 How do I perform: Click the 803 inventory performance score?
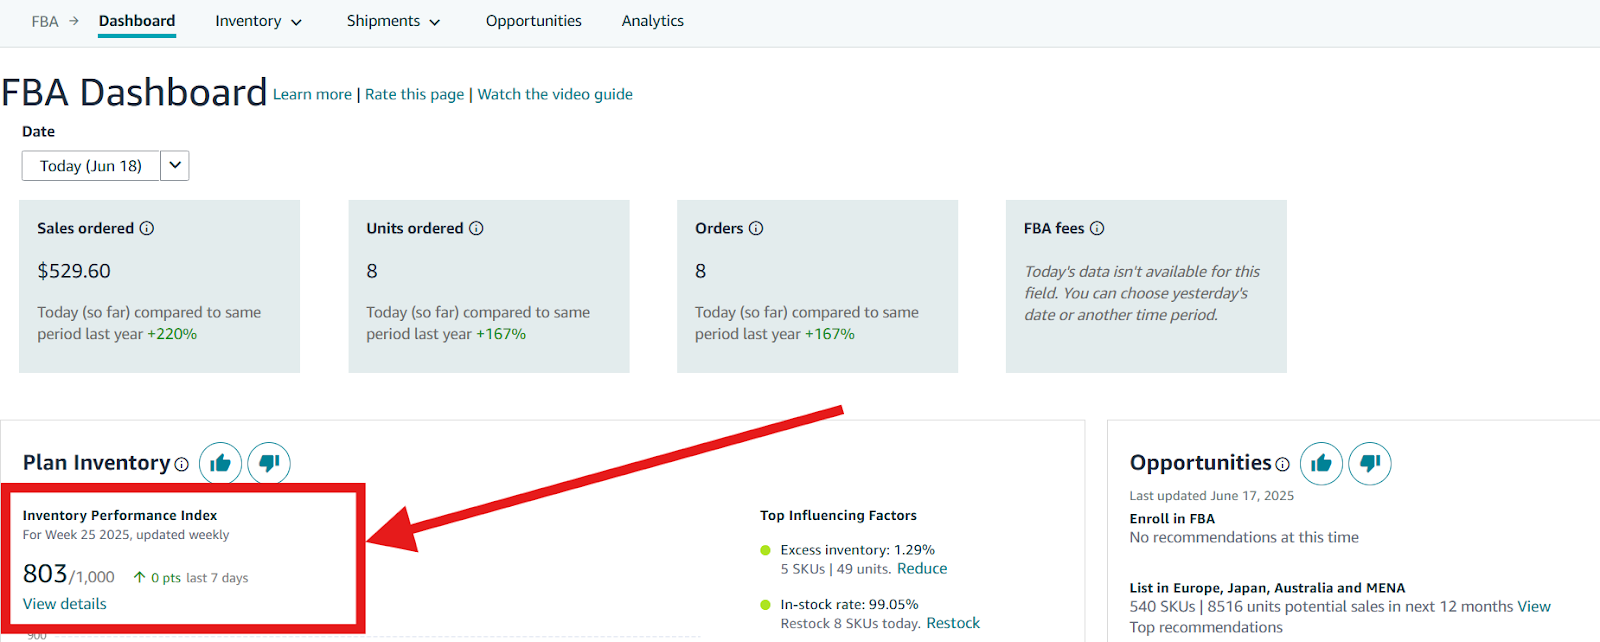45,574
